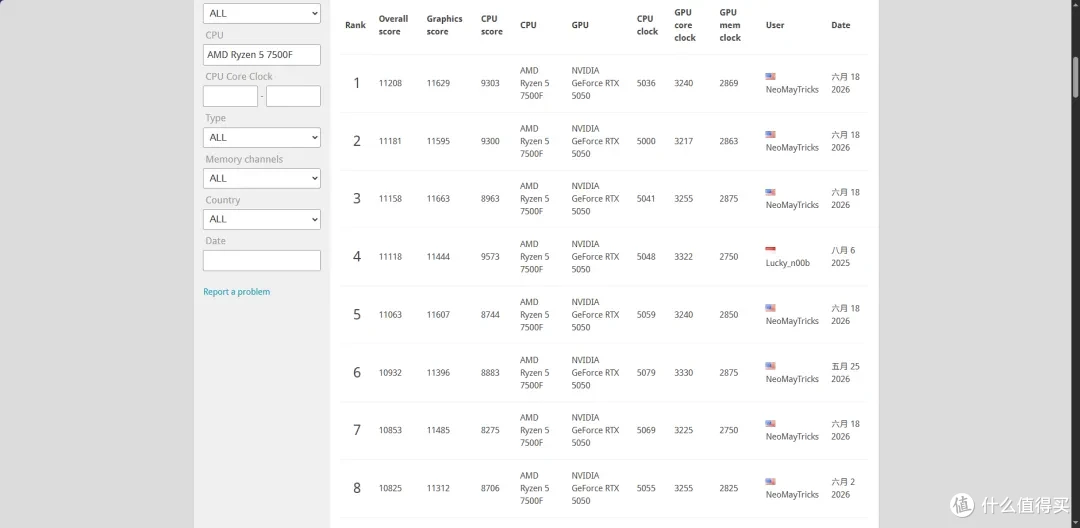Viewport: 1080px width, 528px height.
Task: Click CPU clock value 5079
Action: coord(646,372)
